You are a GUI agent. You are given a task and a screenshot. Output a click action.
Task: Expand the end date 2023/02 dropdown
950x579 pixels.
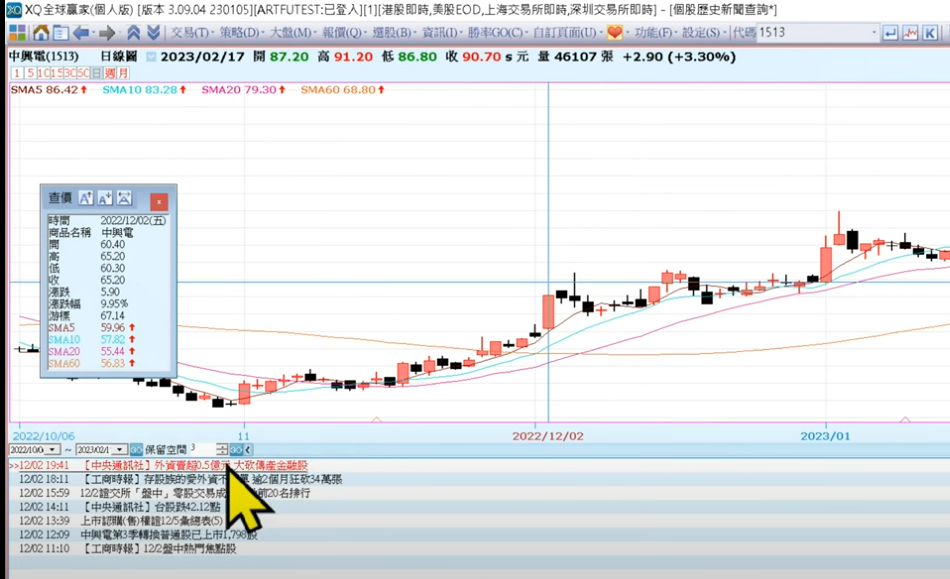(121, 450)
